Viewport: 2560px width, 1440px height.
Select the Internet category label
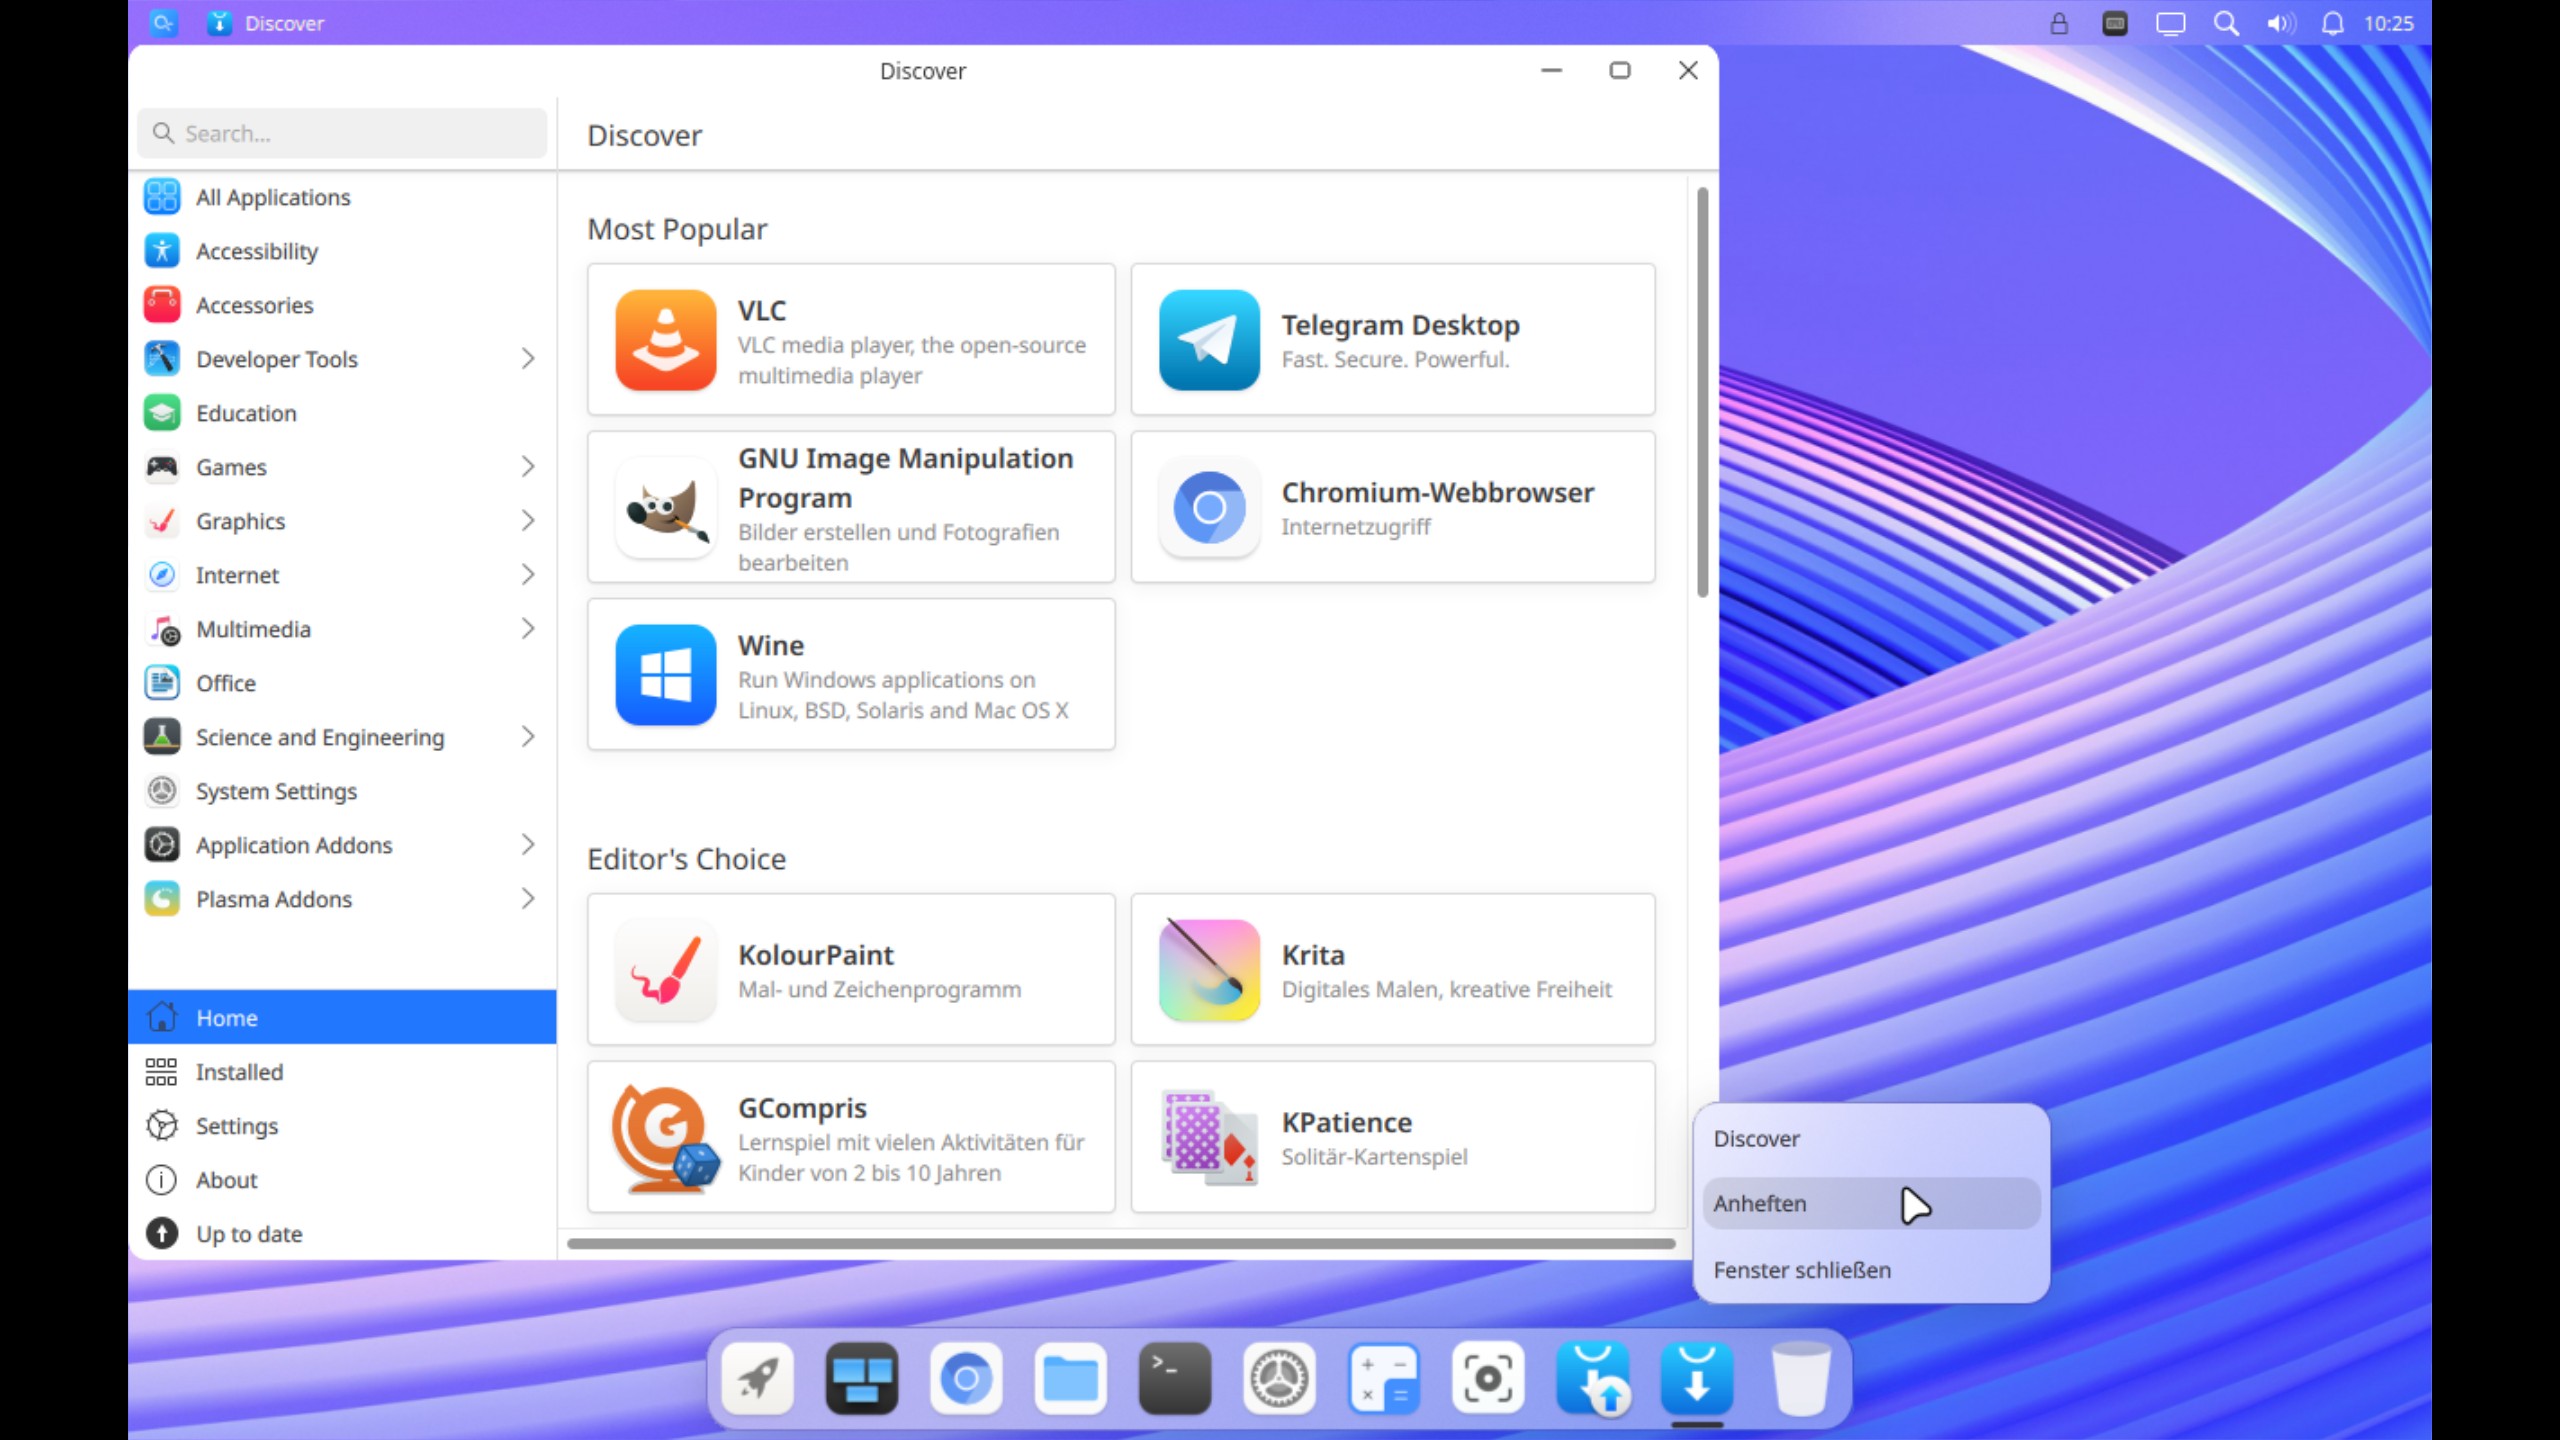point(237,575)
